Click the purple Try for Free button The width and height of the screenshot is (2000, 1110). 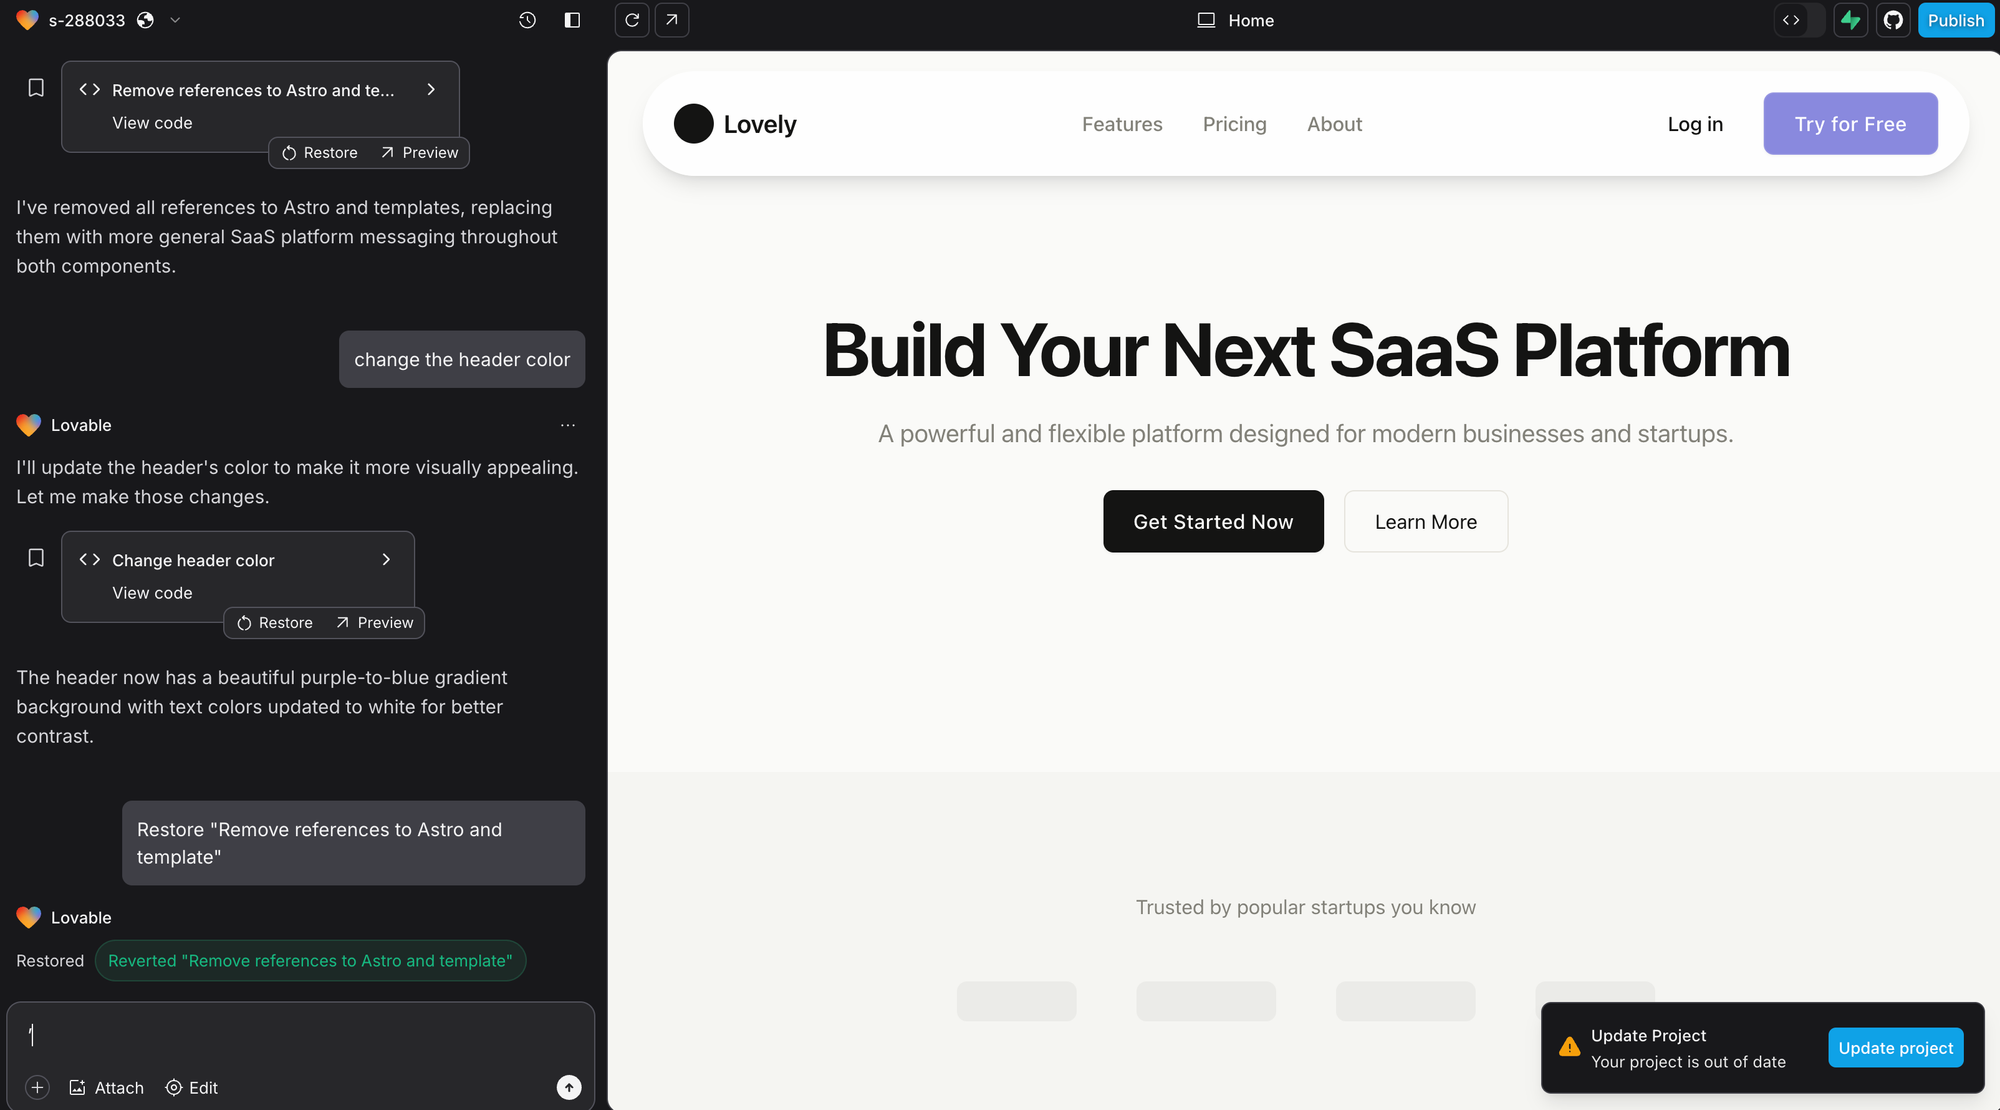tap(1850, 124)
